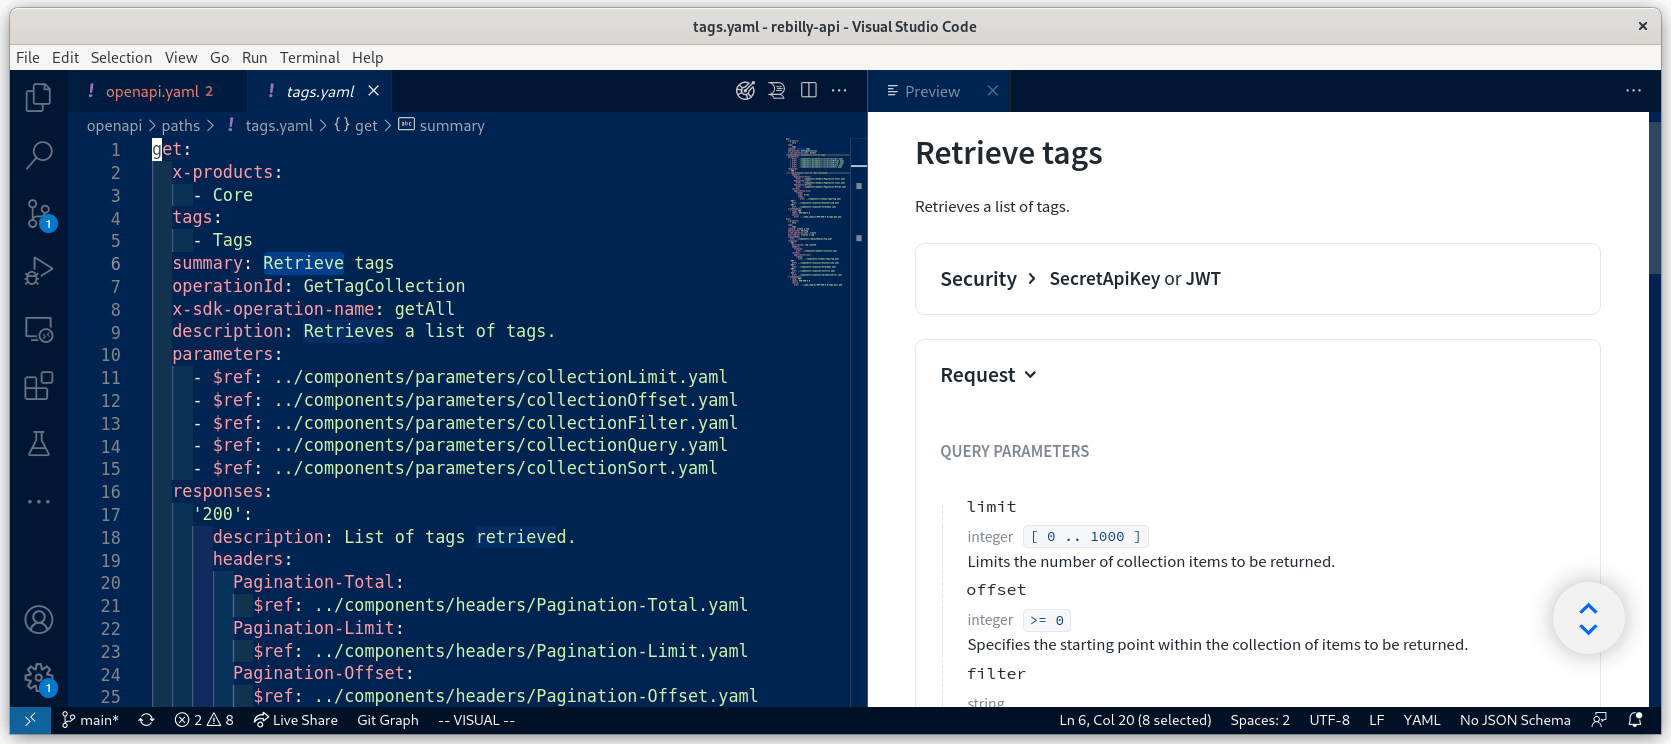Screen dimensions: 1671x744
Task: Expand the Security section chevron
Action: click(x=1032, y=279)
